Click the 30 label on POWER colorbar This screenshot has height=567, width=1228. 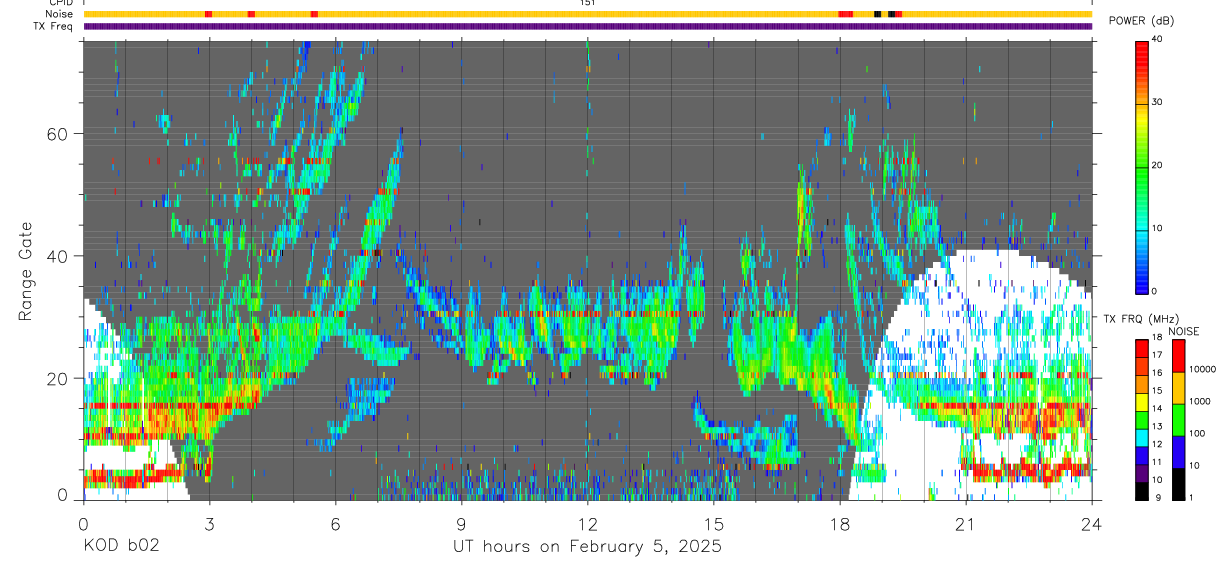(x=1156, y=102)
